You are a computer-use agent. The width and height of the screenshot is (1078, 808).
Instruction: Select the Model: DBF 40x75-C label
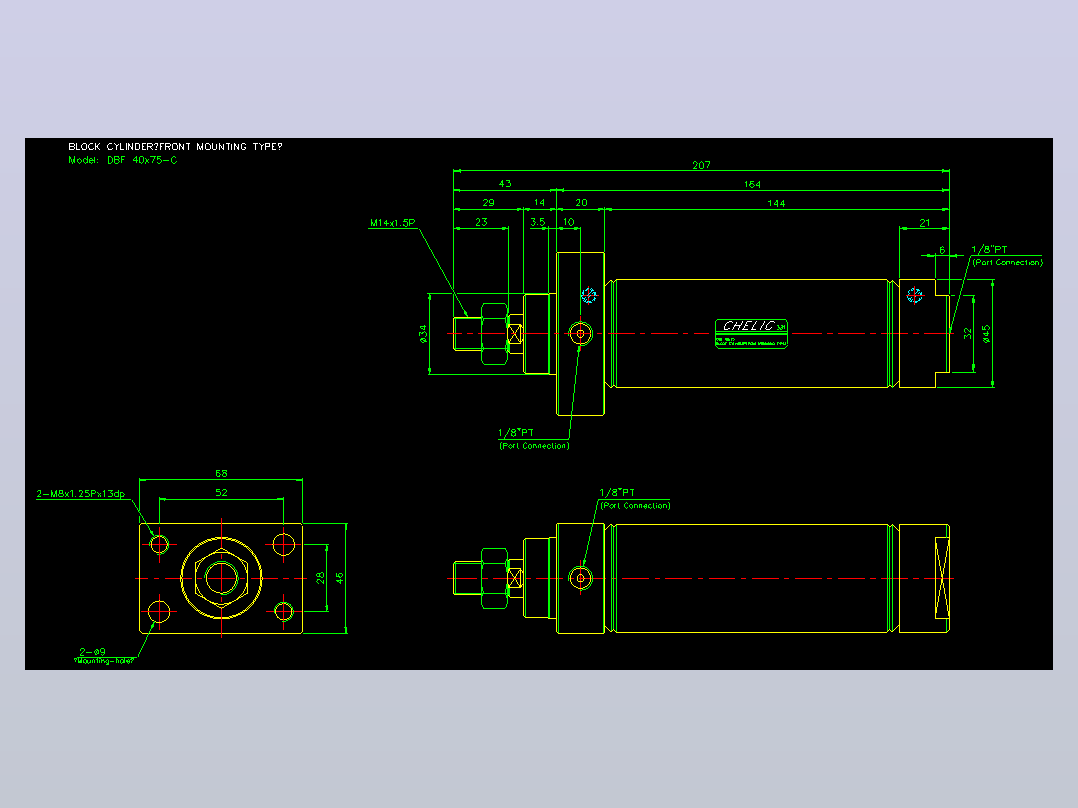pyautogui.click(x=122, y=160)
